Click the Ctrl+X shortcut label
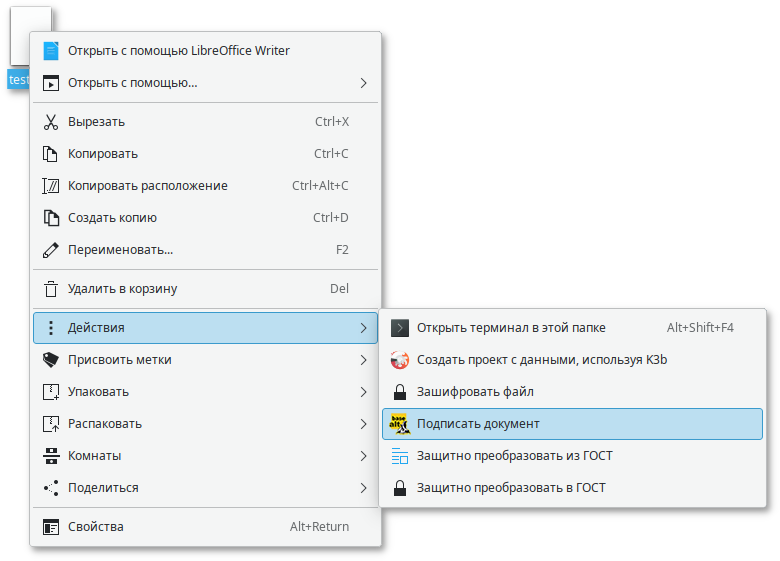This screenshot has height=561, width=780. coord(332,122)
